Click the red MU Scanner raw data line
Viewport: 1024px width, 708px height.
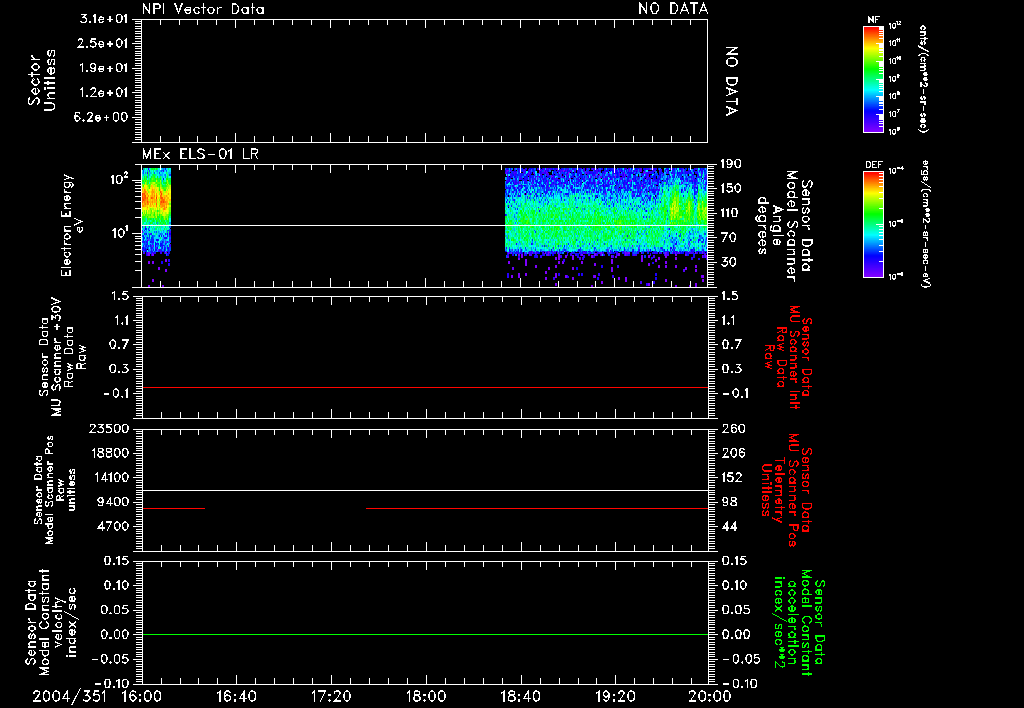pyautogui.click(x=424, y=387)
